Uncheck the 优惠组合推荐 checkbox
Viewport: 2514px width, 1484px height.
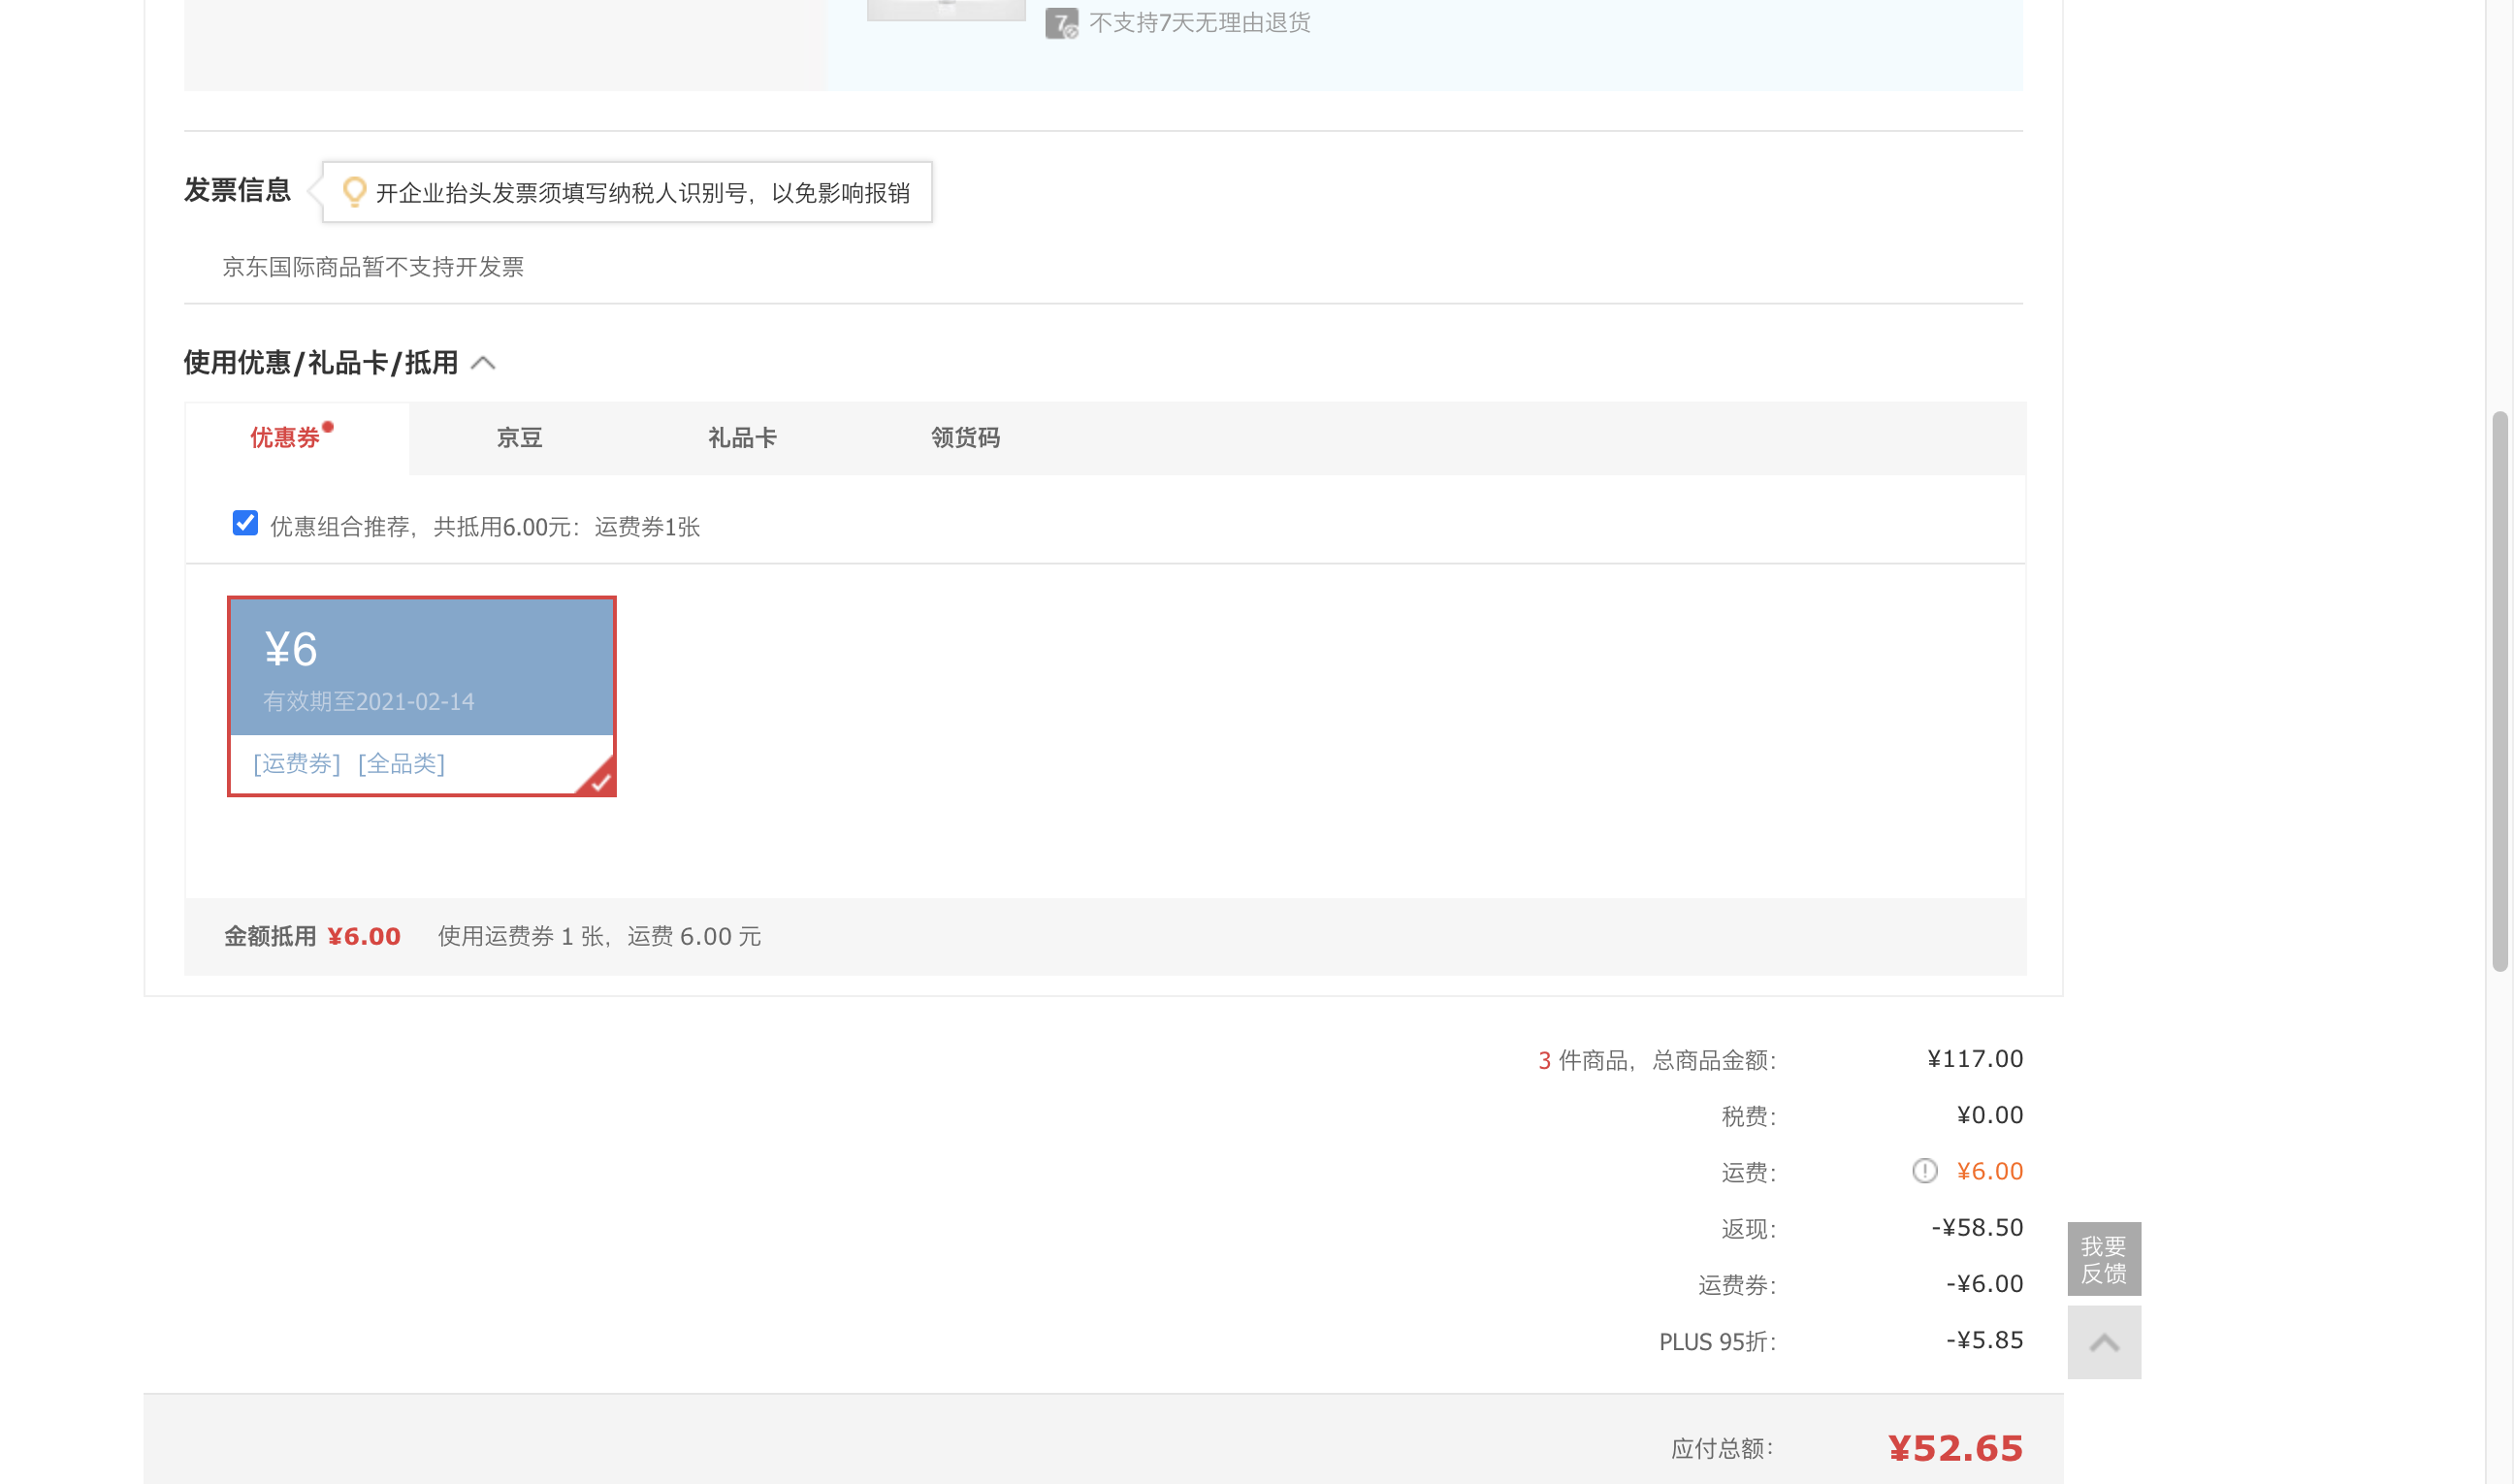(245, 523)
